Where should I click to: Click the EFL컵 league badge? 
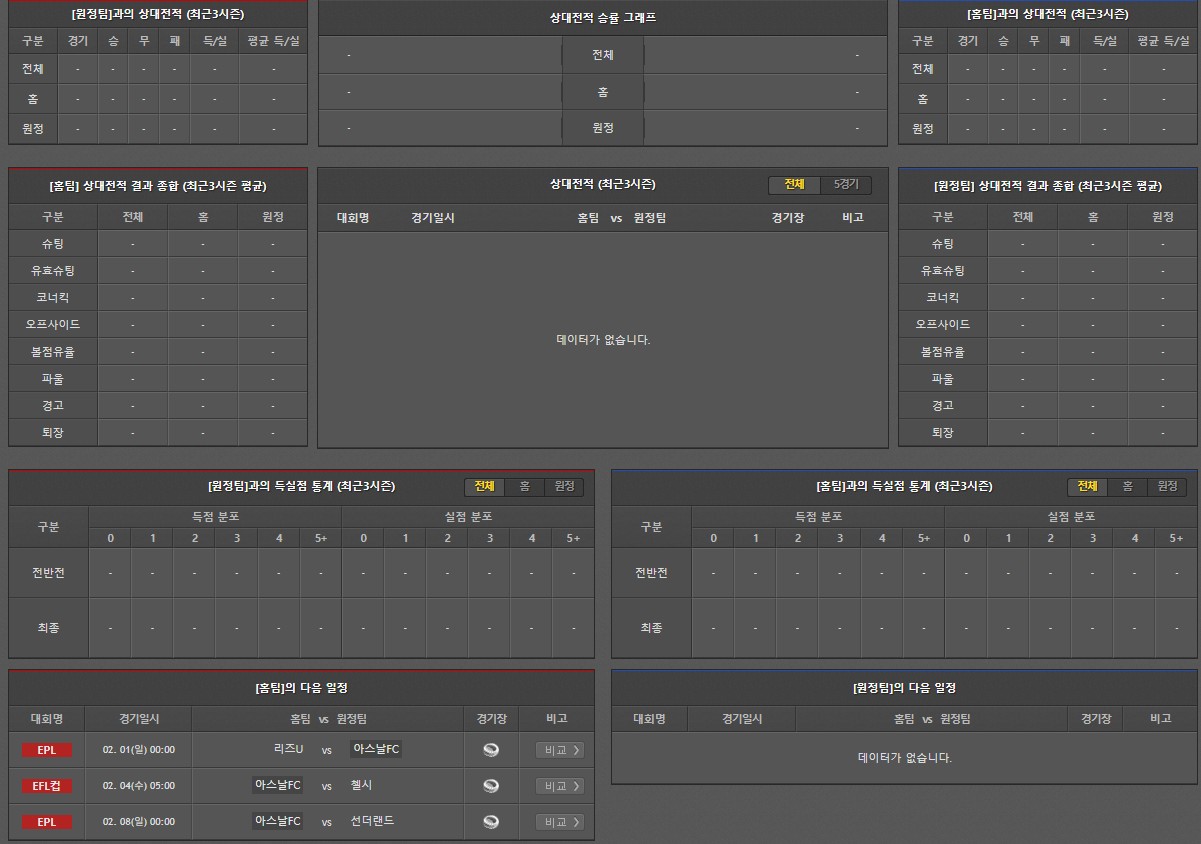(47, 786)
